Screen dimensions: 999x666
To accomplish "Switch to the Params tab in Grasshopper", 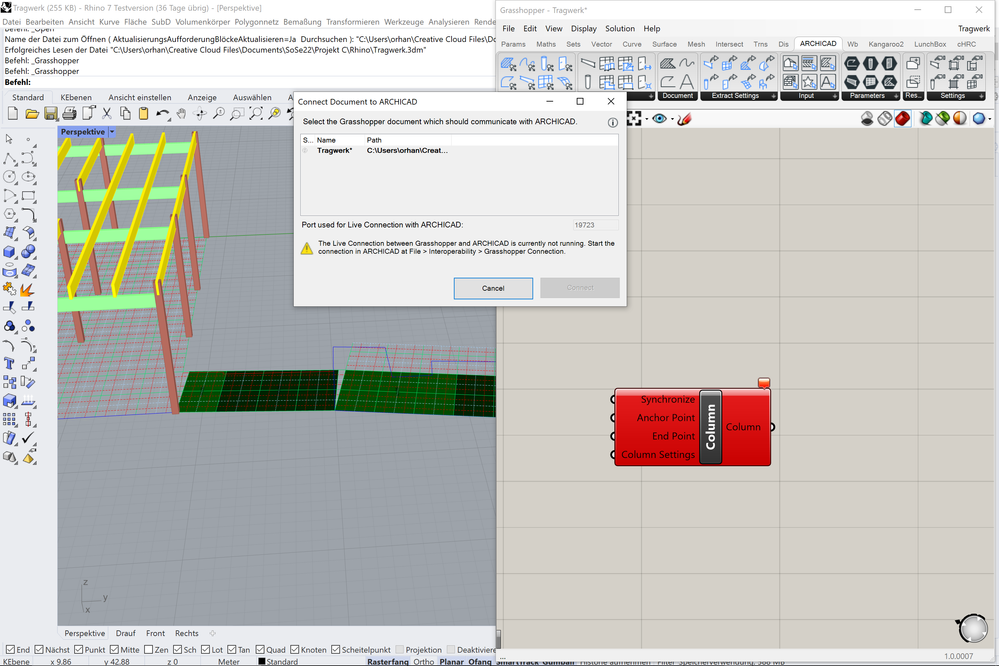I will 513,44.
